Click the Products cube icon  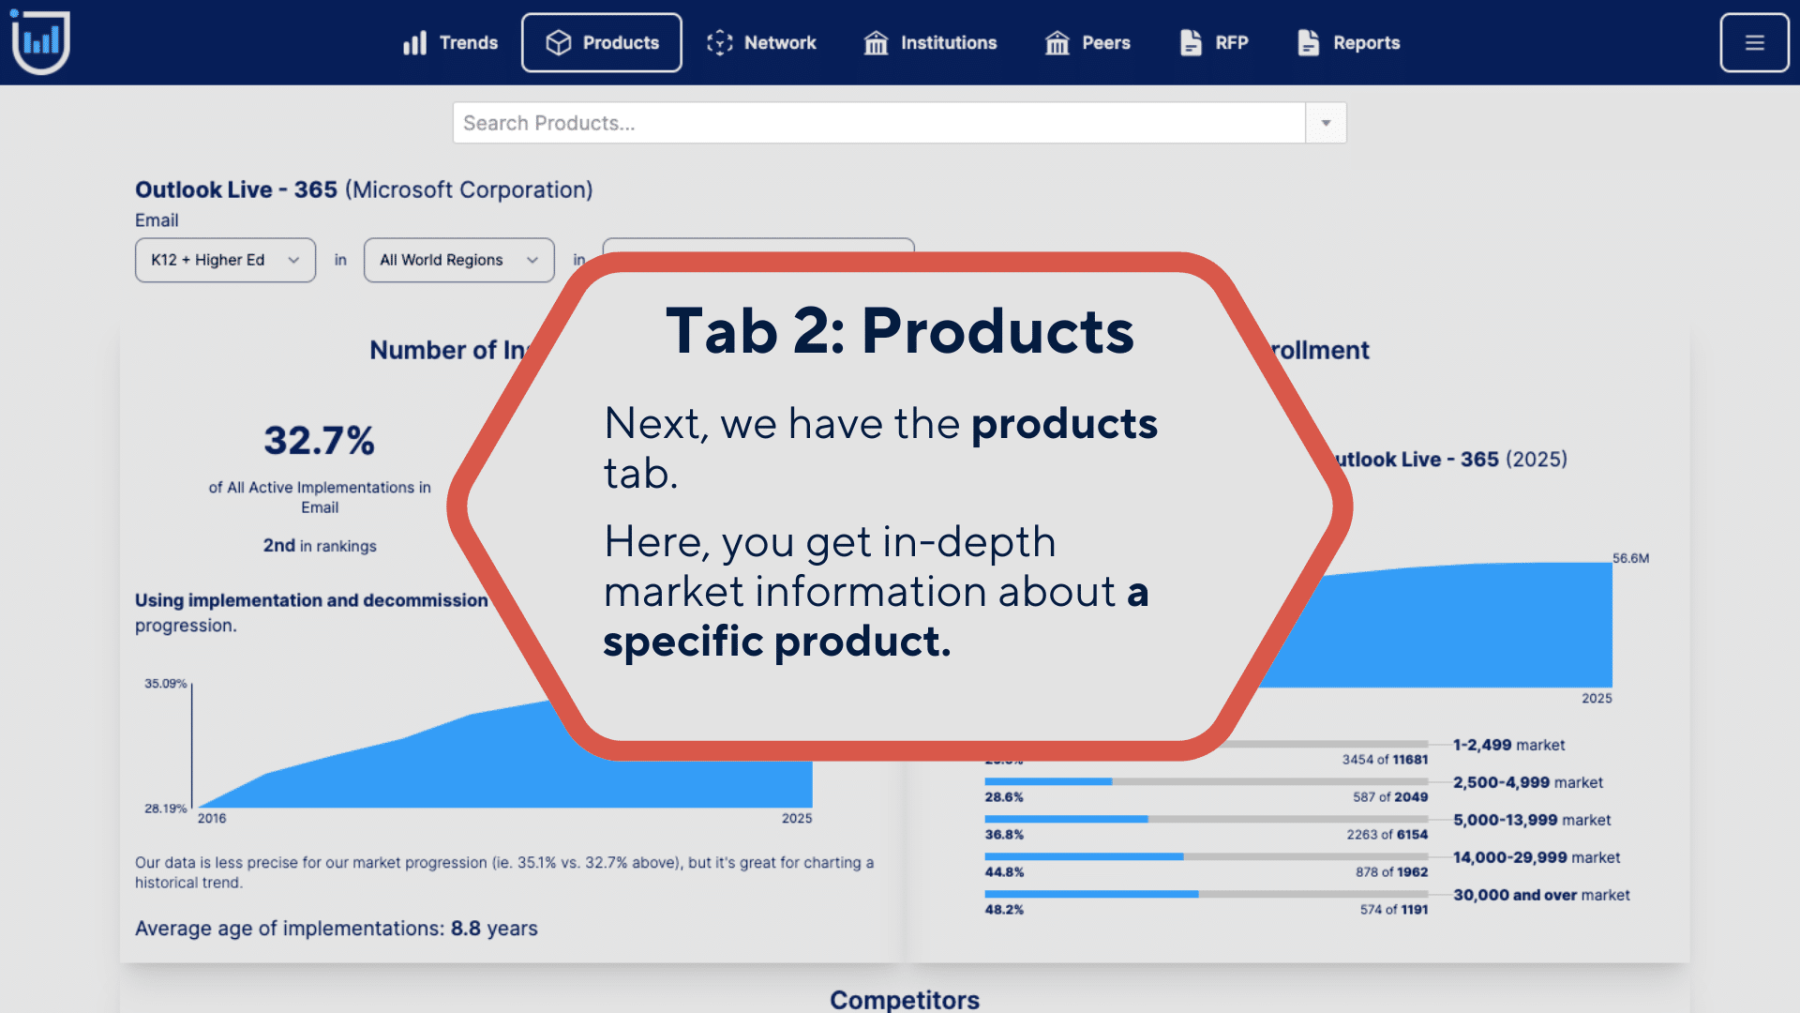[x=558, y=43]
